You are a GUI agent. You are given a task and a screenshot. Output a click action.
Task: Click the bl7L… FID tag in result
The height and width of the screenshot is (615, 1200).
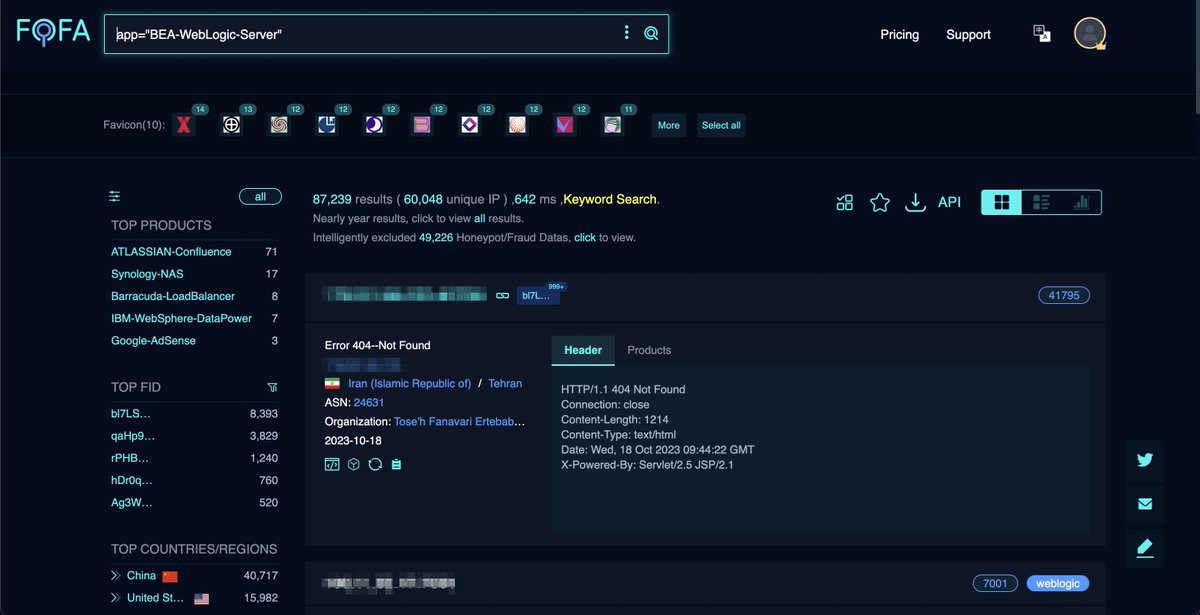(538, 296)
